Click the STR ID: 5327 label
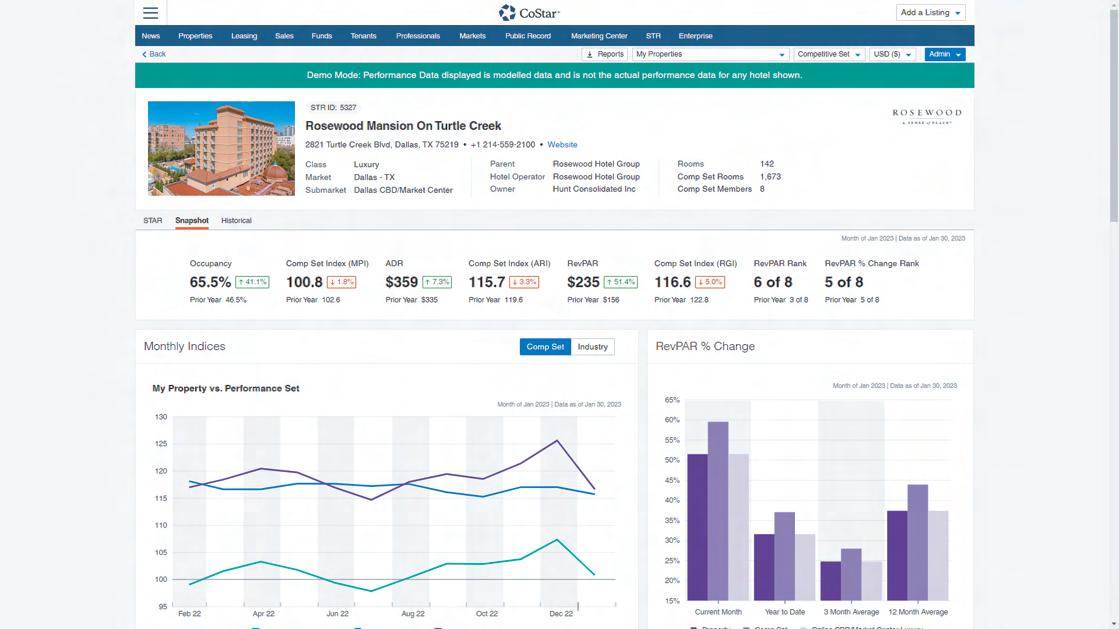Screen dimensions: 1119x629 333,108
